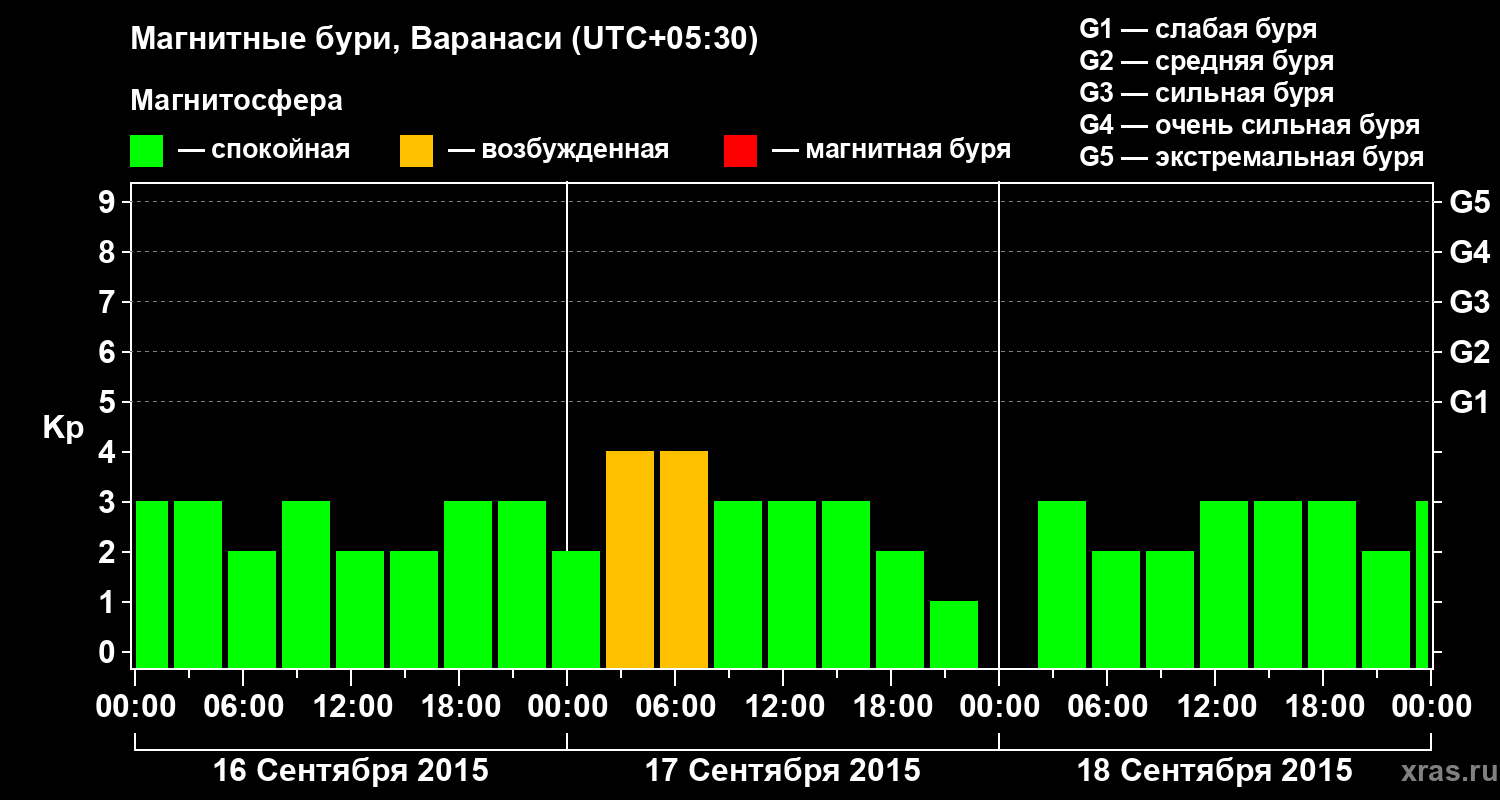Click the 'G2' label on right axis
This screenshot has width=1500, height=800.
pos(1469,352)
